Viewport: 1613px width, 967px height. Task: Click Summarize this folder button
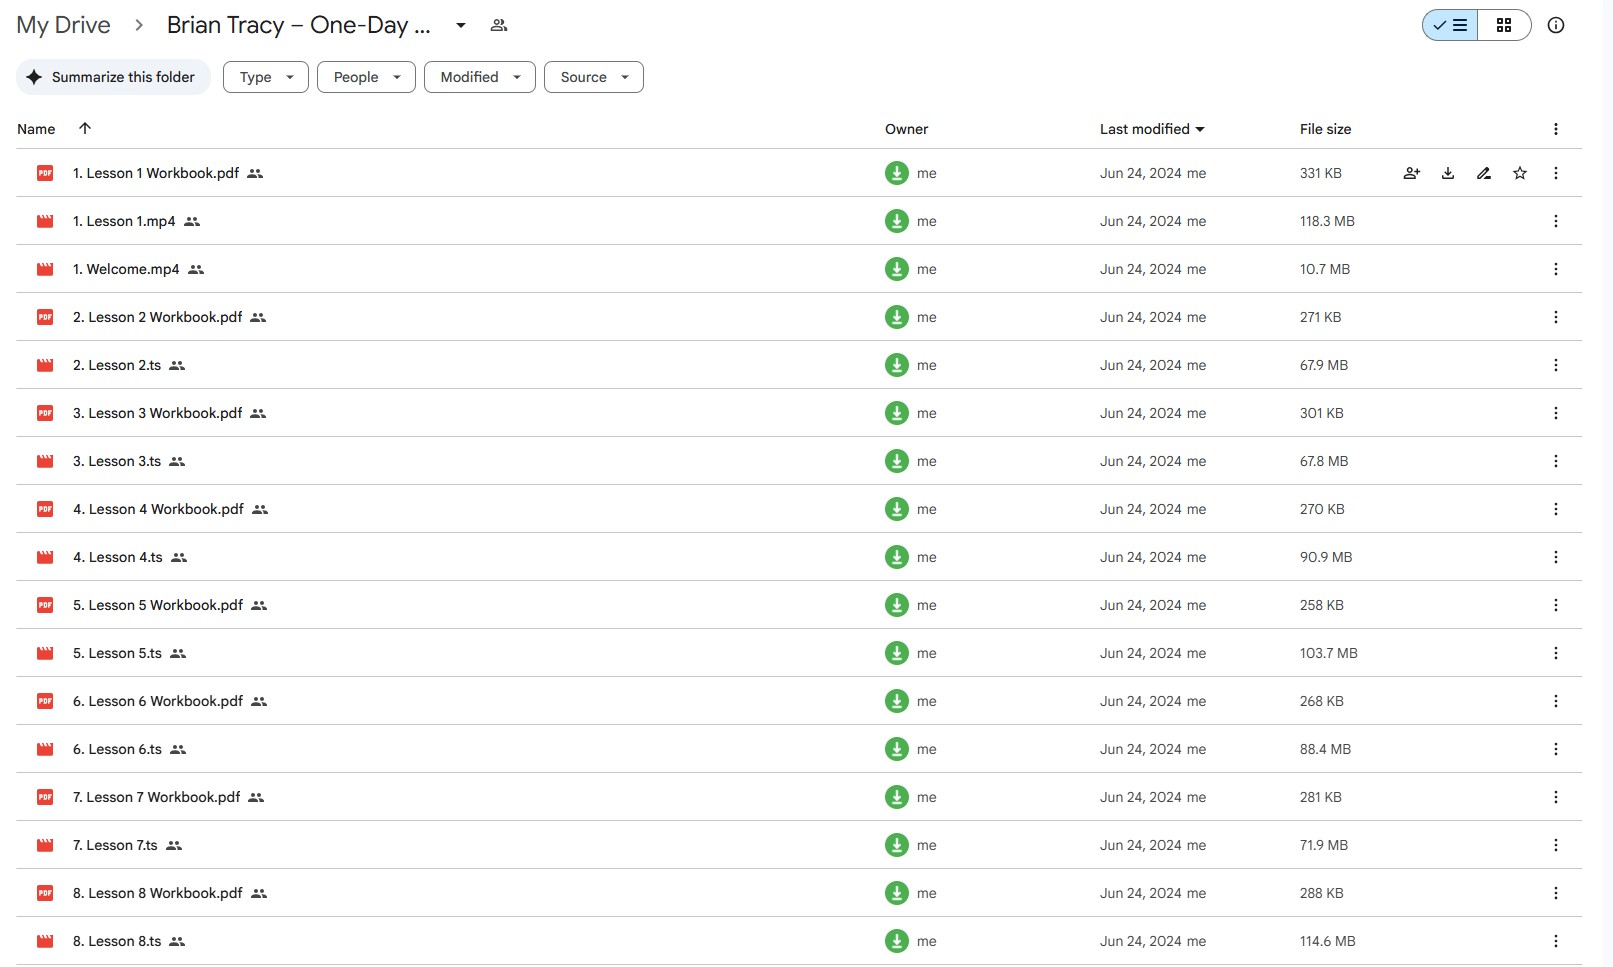click(x=113, y=77)
